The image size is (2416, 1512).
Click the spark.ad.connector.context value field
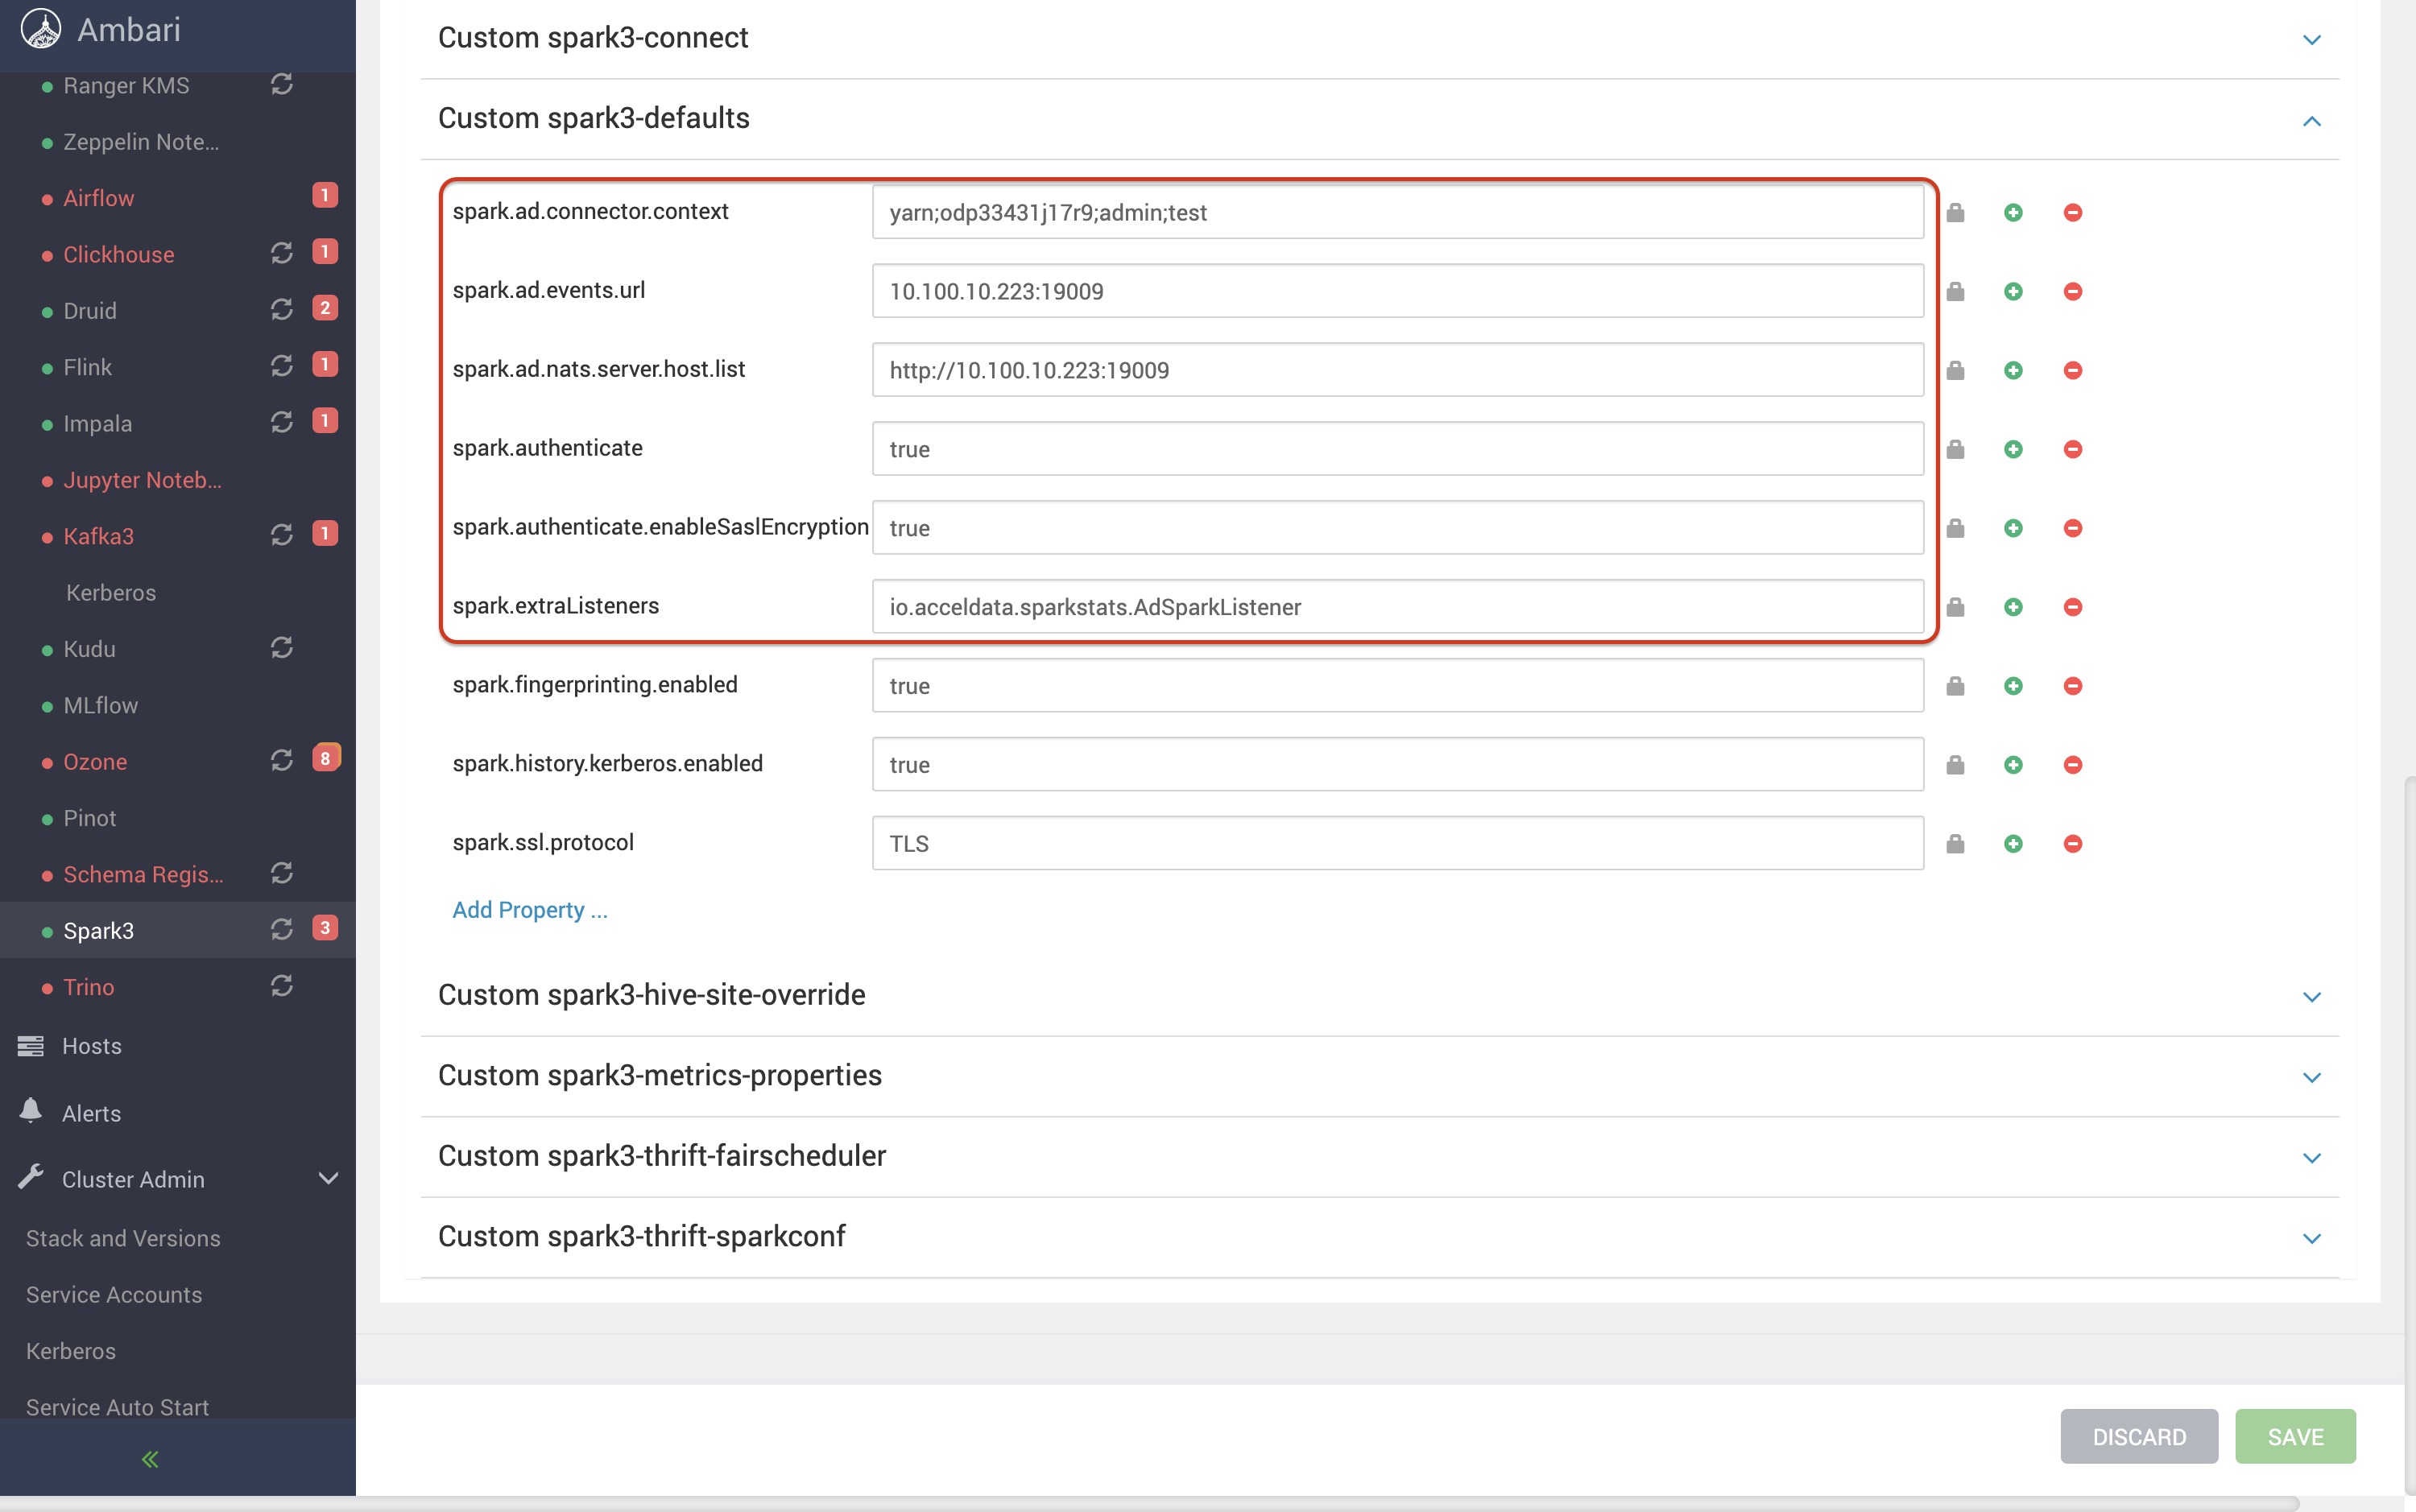pyautogui.click(x=1397, y=212)
